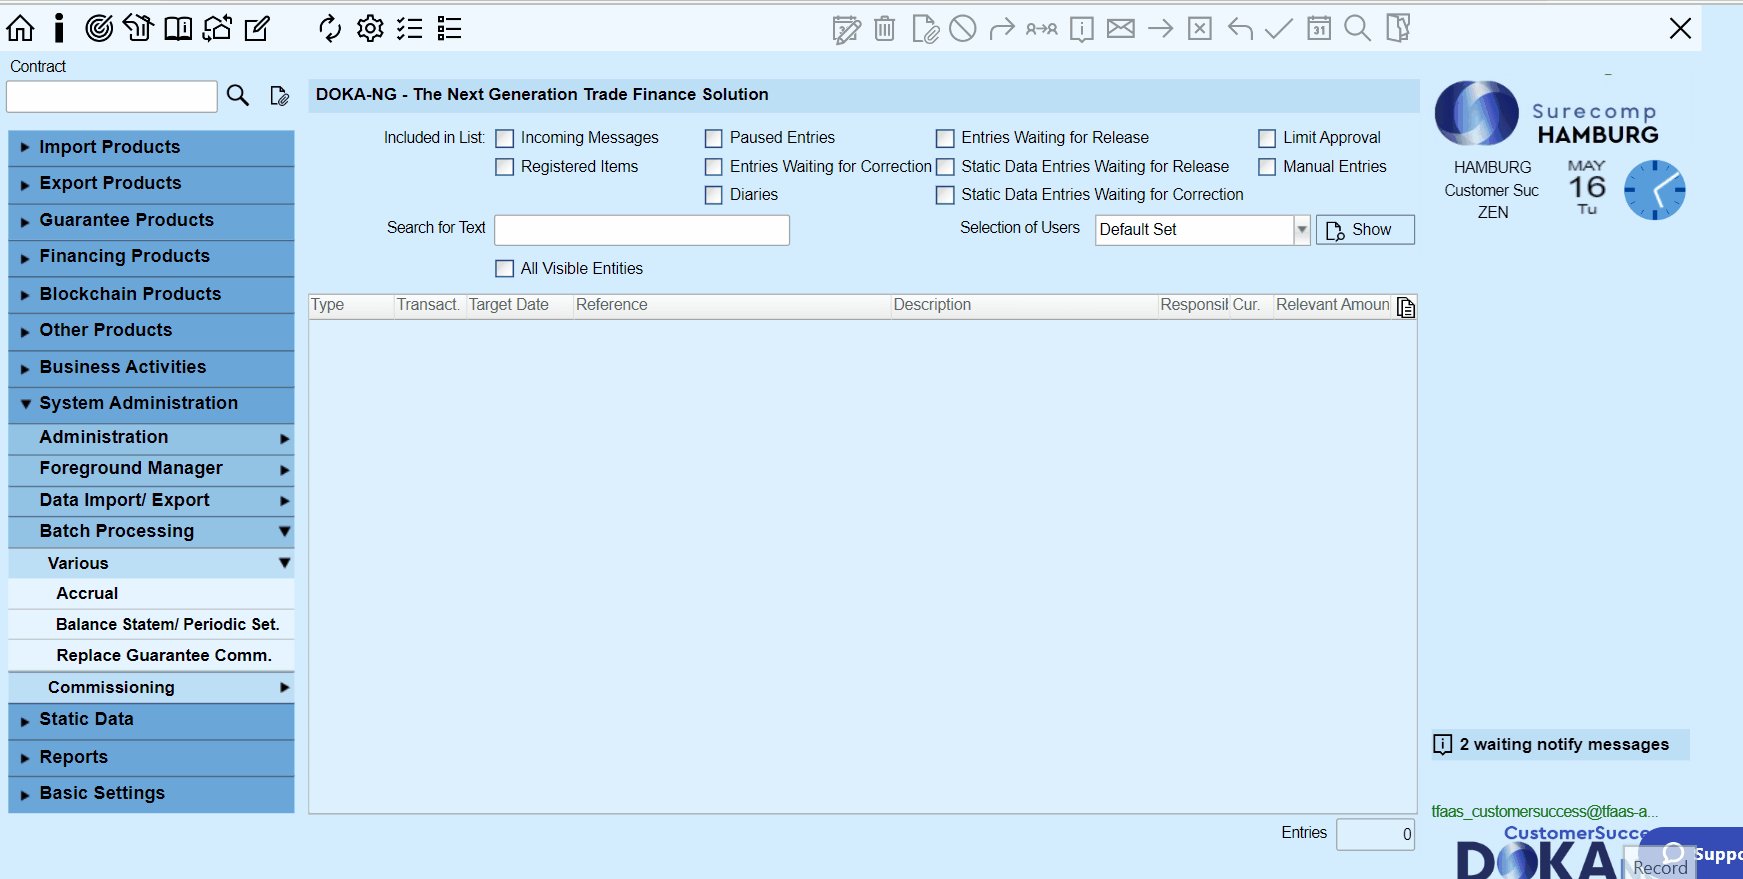This screenshot has width=1743, height=879.
Task: Expand Blockchain Products section
Action: 151,294
